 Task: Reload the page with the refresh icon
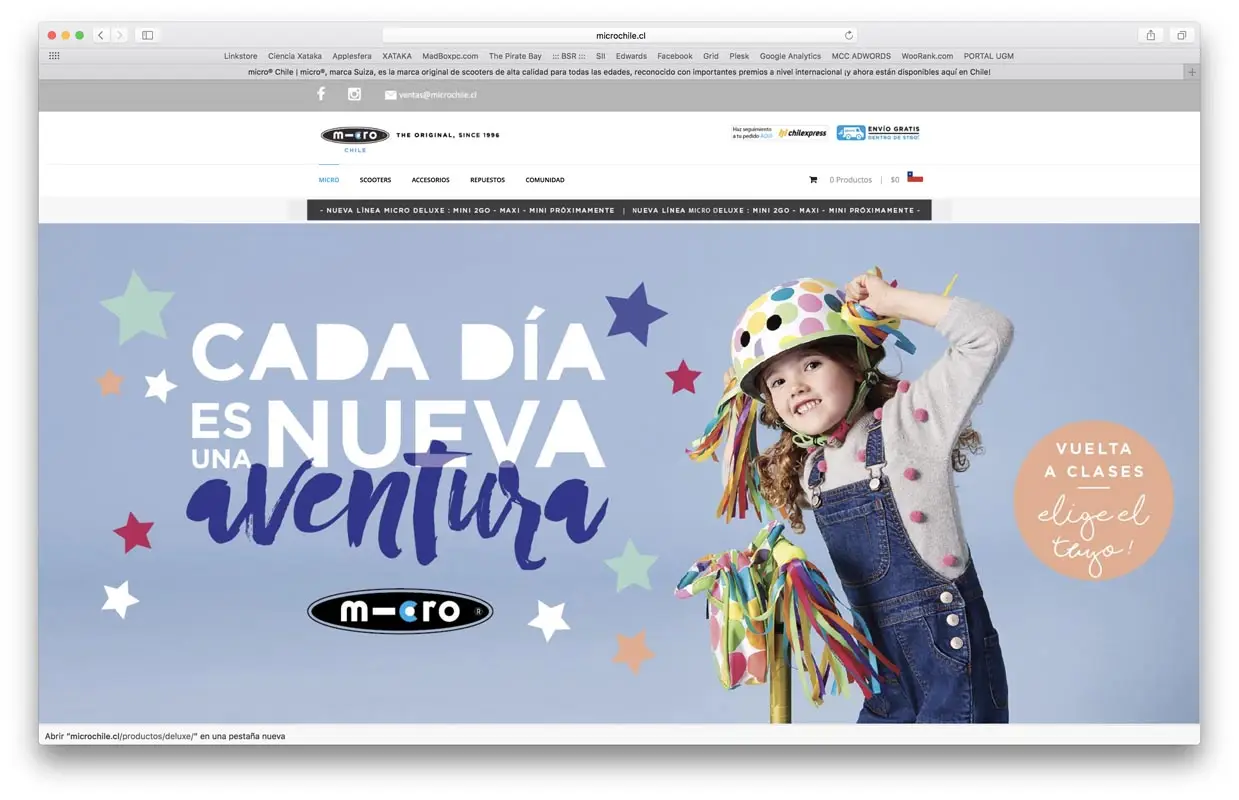pyautogui.click(x=849, y=35)
